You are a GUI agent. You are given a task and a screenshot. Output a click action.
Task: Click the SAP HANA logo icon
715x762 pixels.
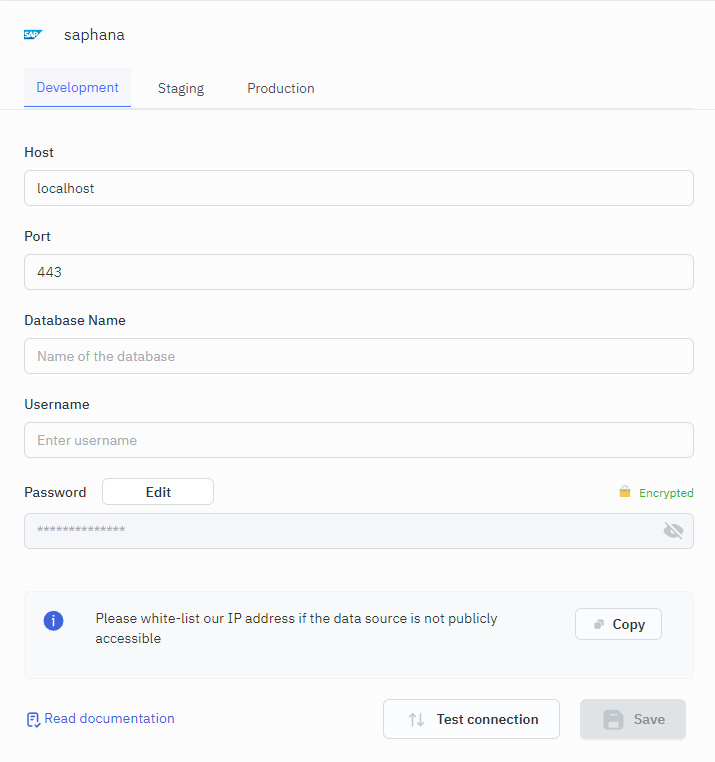(33, 35)
